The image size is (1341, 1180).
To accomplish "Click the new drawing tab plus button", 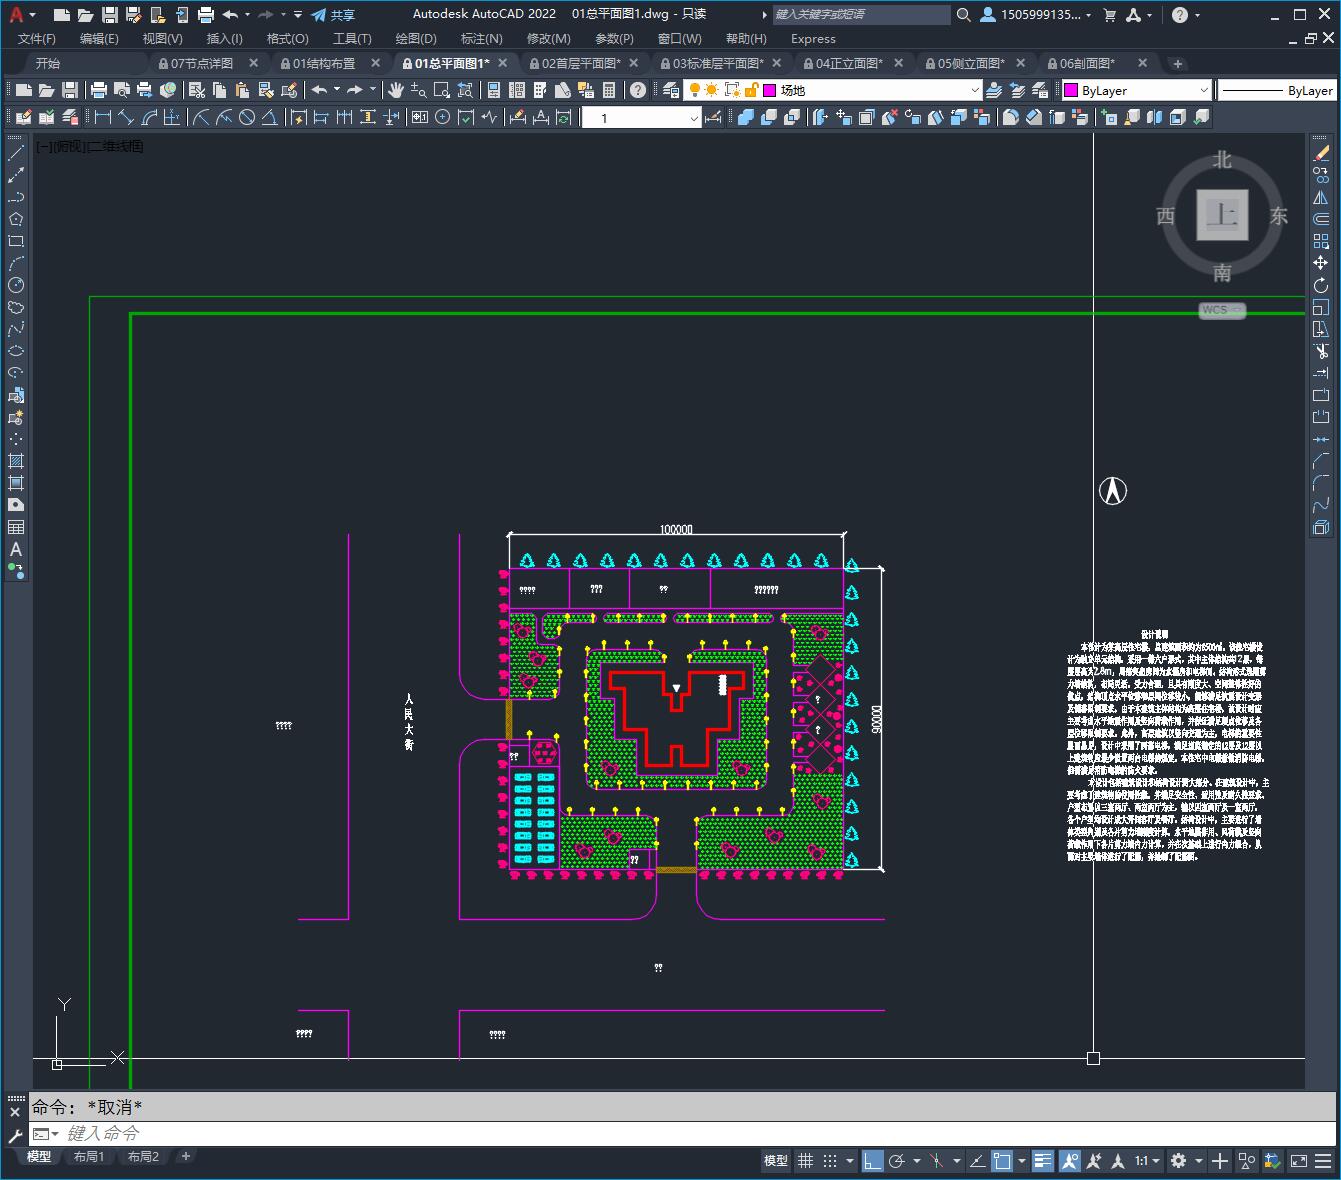I will pyautogui.click(x=1178, y=63).
